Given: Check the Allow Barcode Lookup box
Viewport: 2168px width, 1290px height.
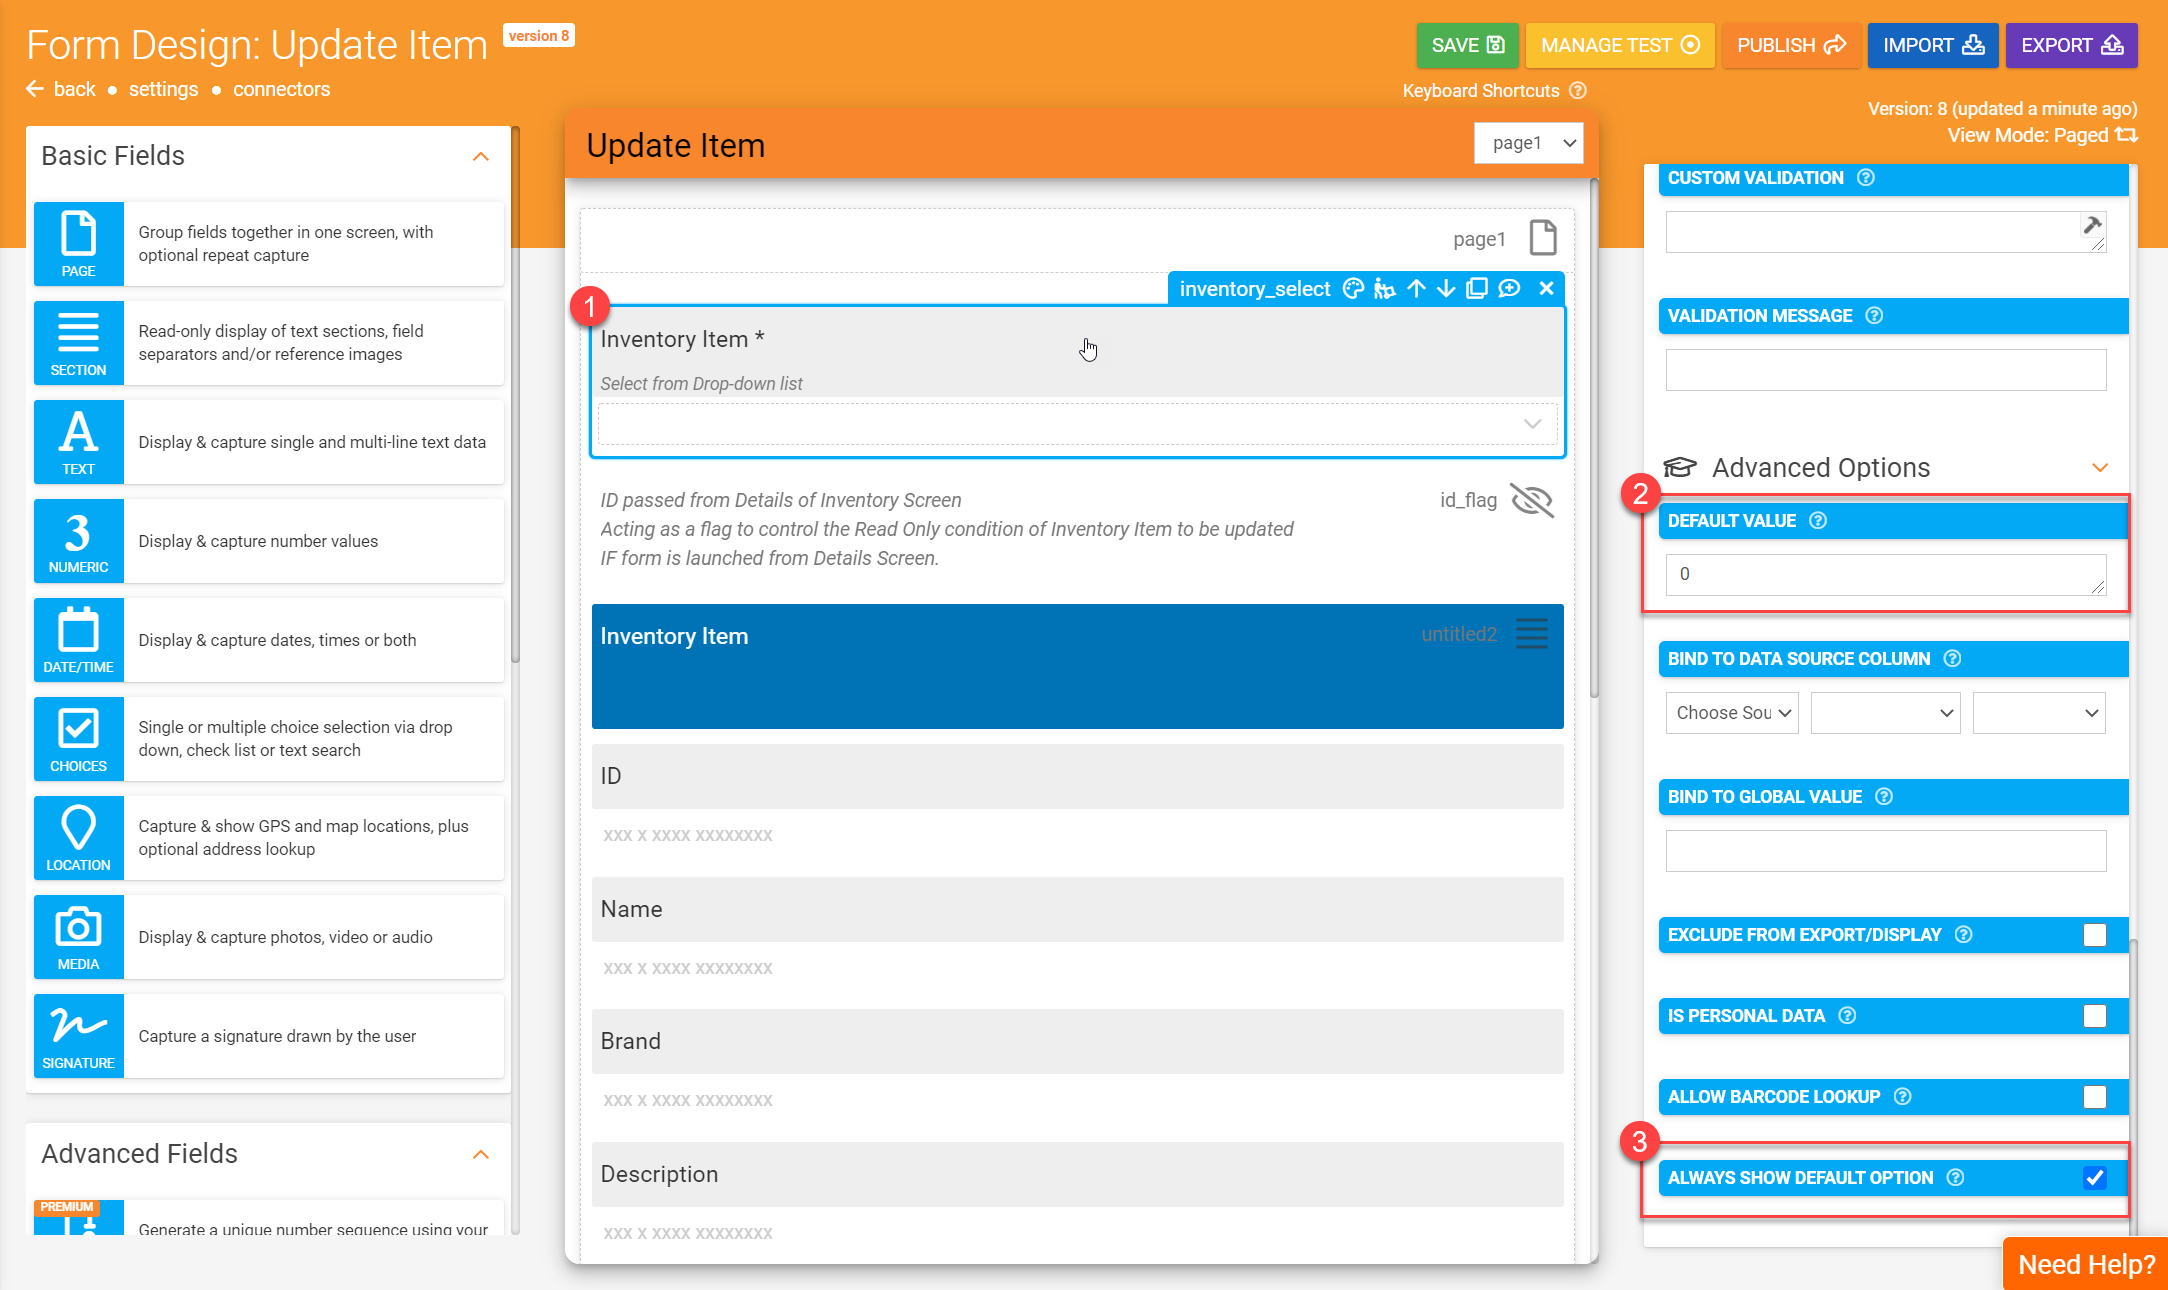Looking at the screenshot, I should [2094, 1097].
